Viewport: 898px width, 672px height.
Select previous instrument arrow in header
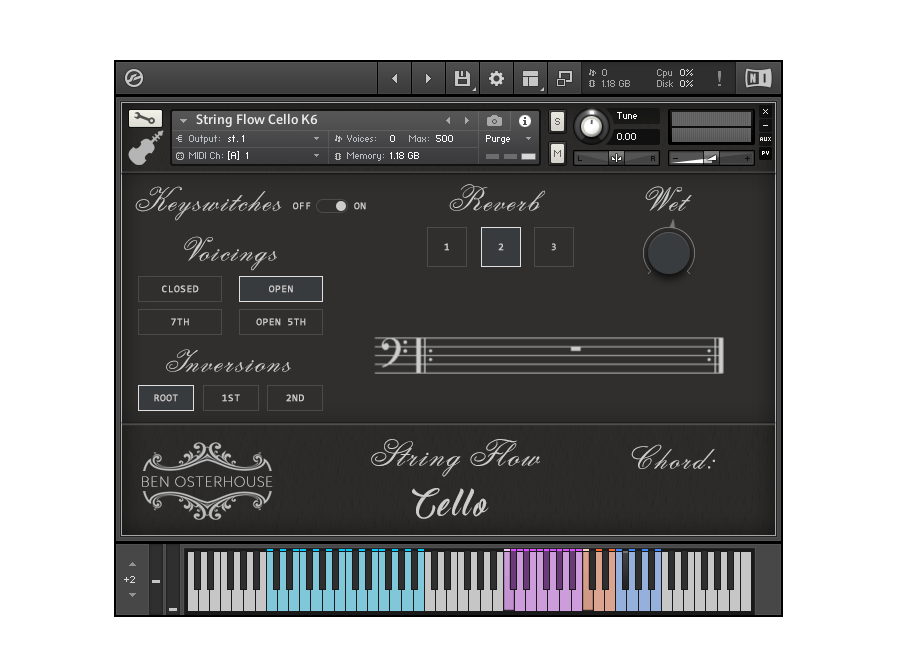coord(448,120)
